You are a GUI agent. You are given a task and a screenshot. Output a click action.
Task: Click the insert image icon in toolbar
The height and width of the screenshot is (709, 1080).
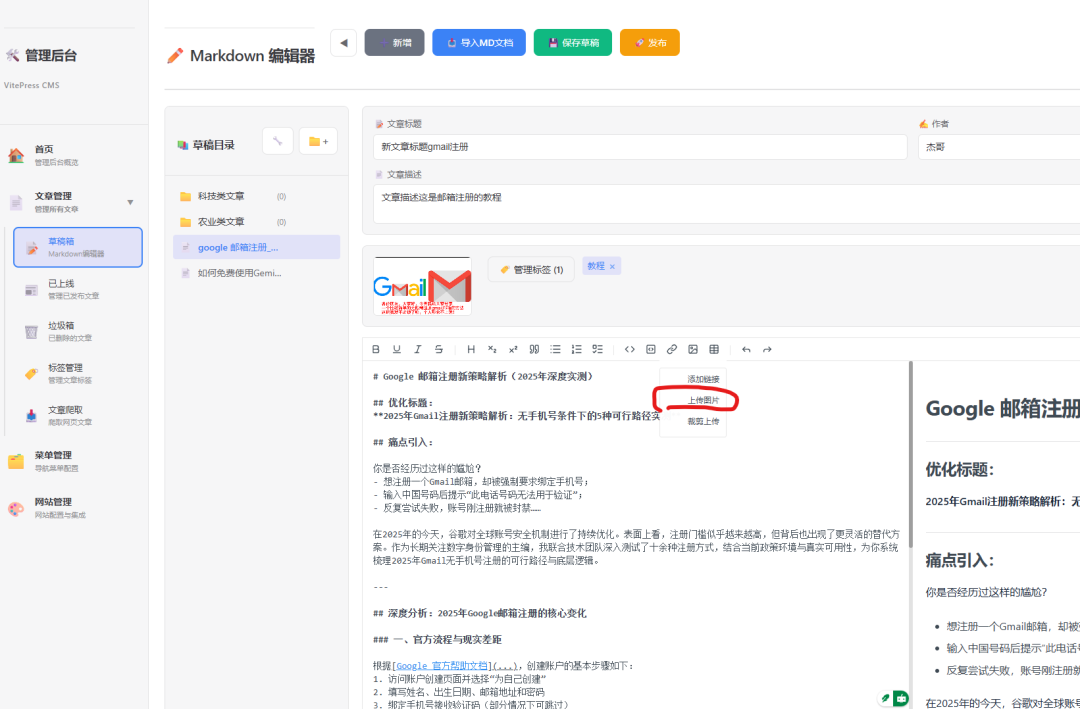tap(693, 349)
